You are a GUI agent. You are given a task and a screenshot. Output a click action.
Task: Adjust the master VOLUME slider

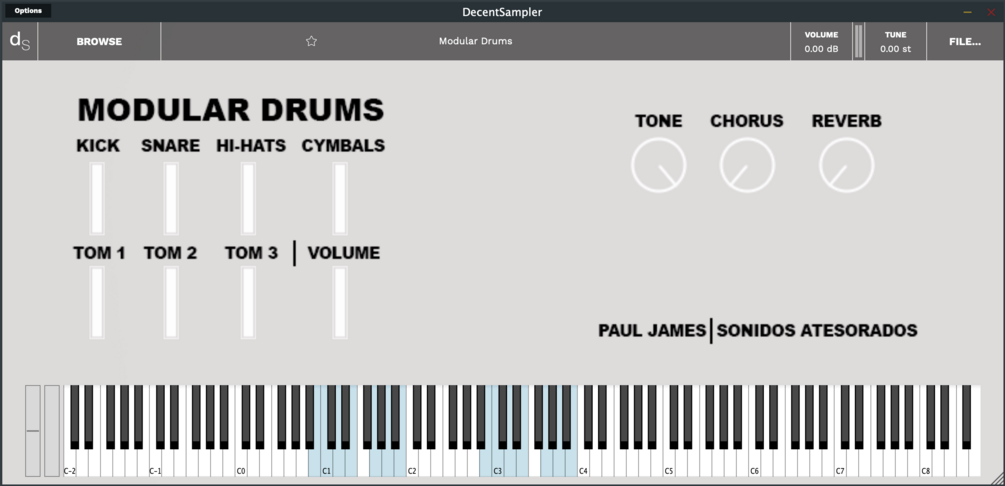click(340, 303)
